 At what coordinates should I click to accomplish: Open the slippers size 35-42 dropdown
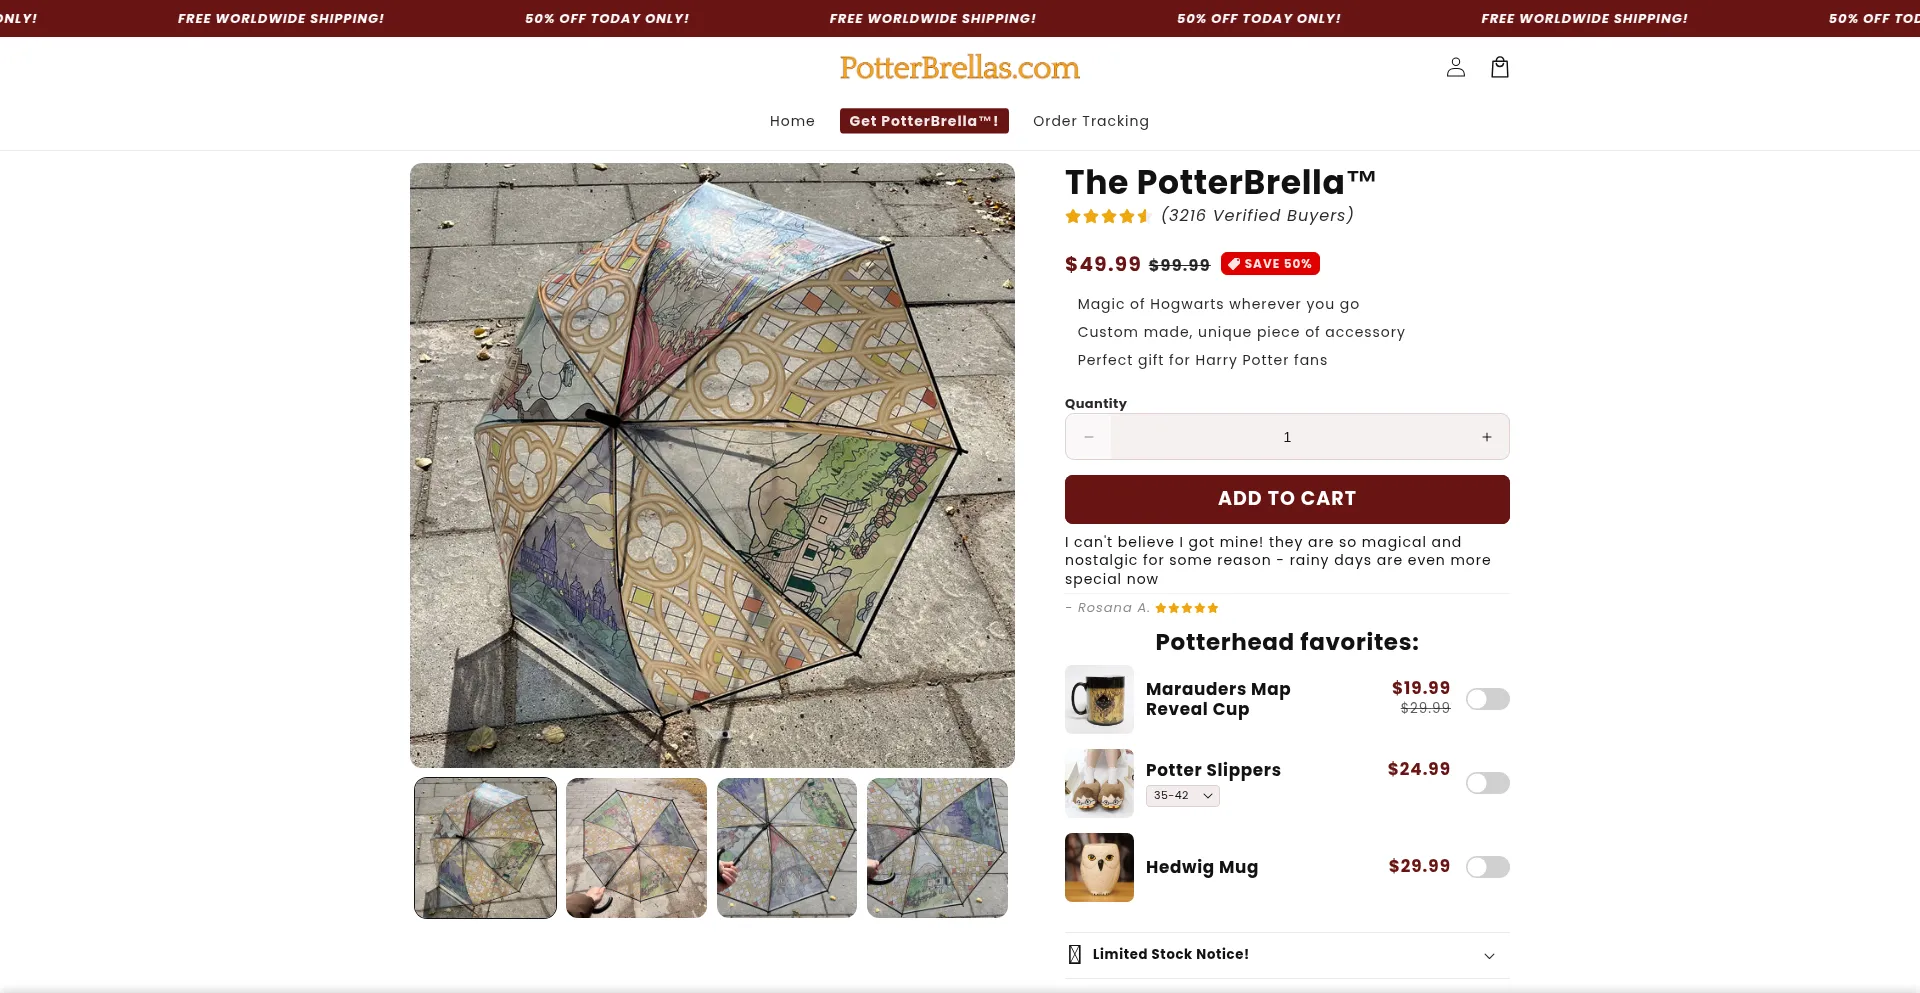(1183, 796)
